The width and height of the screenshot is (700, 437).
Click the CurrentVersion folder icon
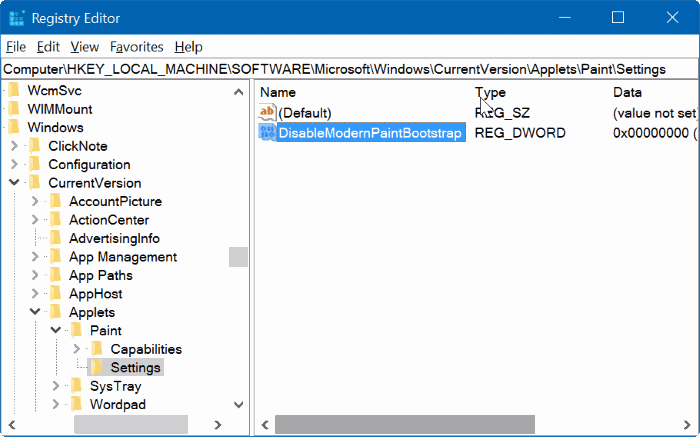(35, 183)
